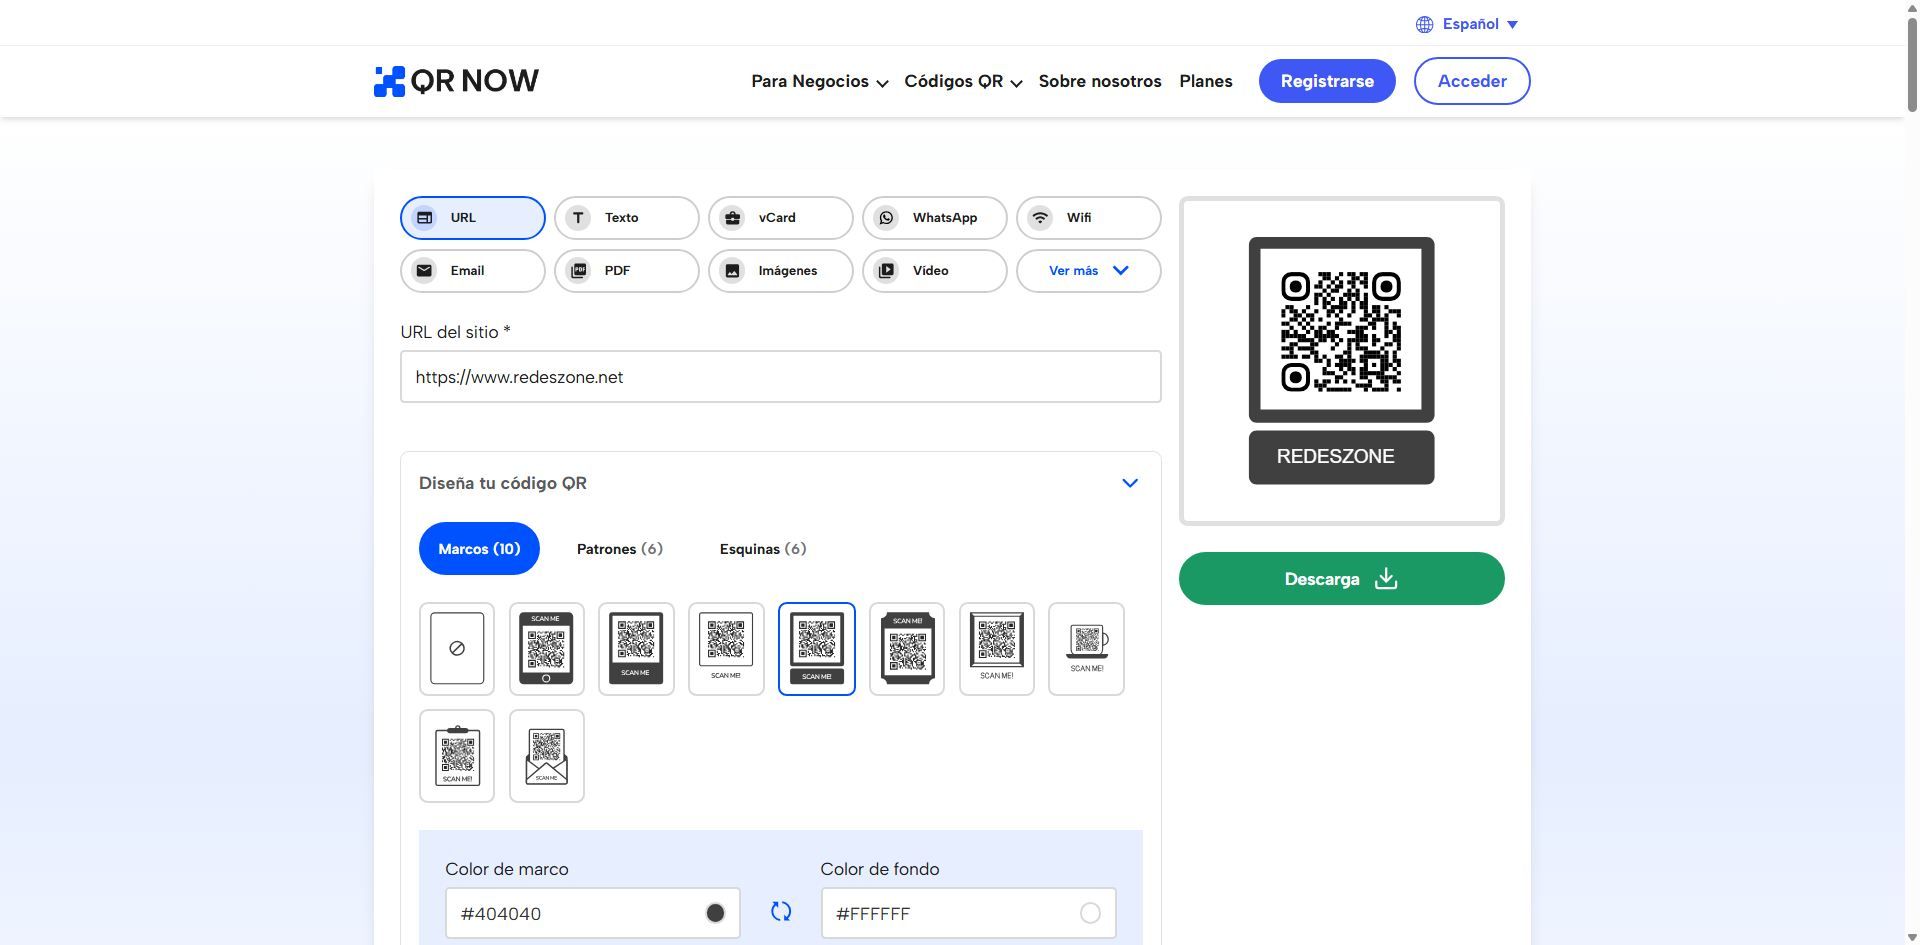Select the coffee cup frame
The height and width of the screenshot is (945, 1920).
(x=1086, y=648)
